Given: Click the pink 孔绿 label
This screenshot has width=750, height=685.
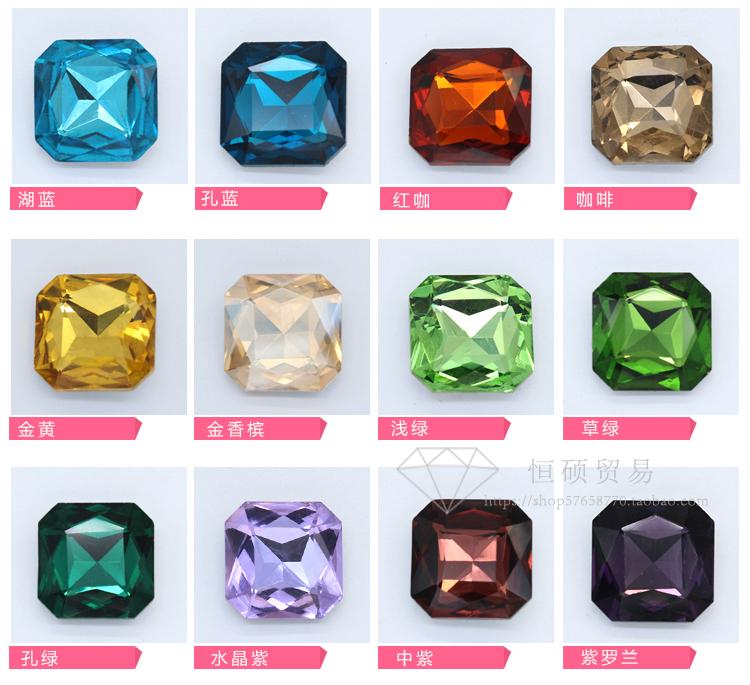Looking at the screenshot, I should (76, 658).
